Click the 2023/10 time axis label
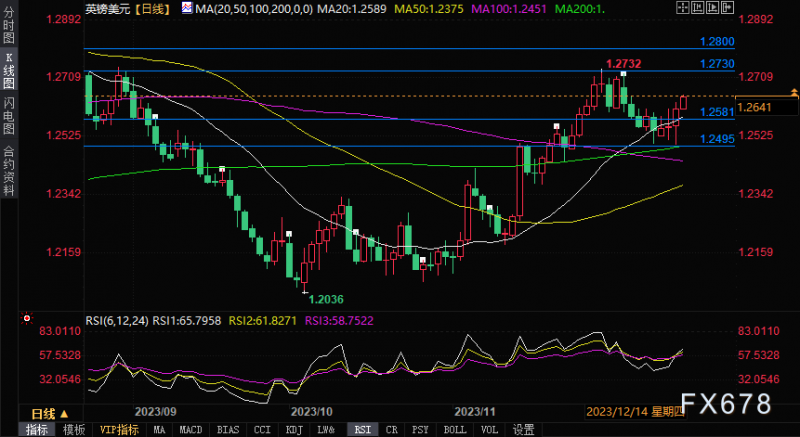The image size is (800, 437). point(311,412)
